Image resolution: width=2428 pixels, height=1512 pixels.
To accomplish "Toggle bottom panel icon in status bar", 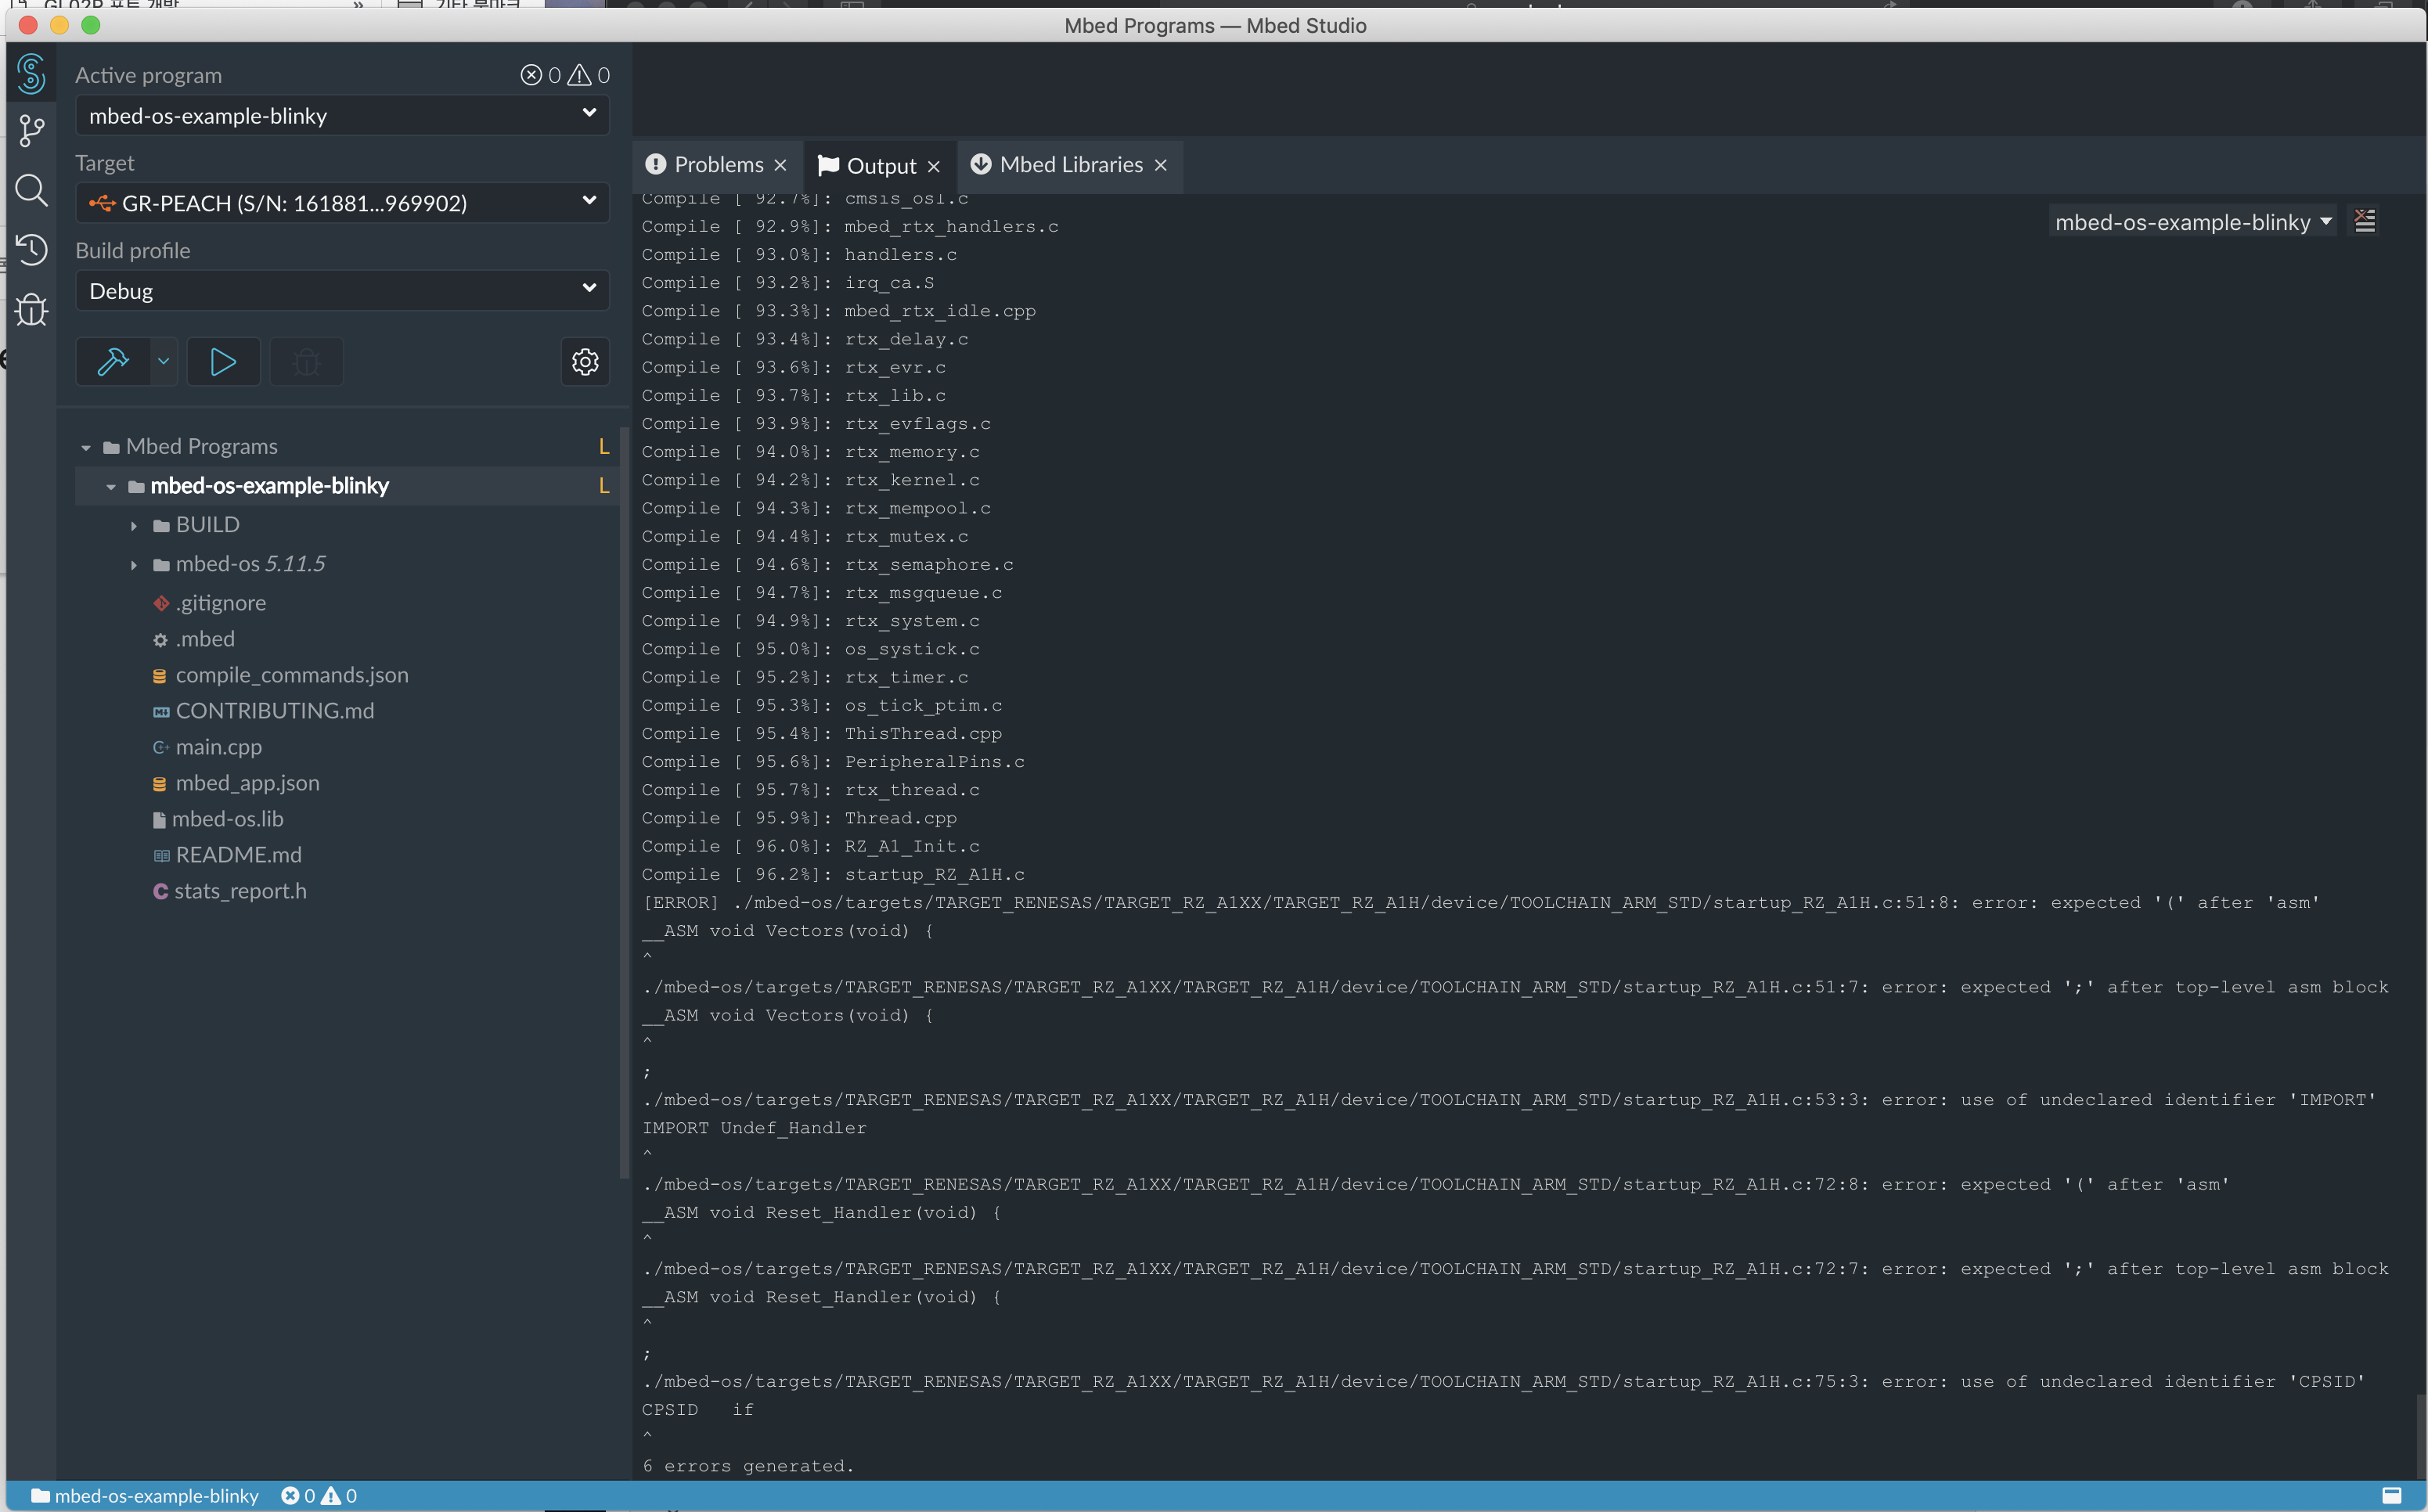I will pyautogui.click(x=2391, y=1495).
